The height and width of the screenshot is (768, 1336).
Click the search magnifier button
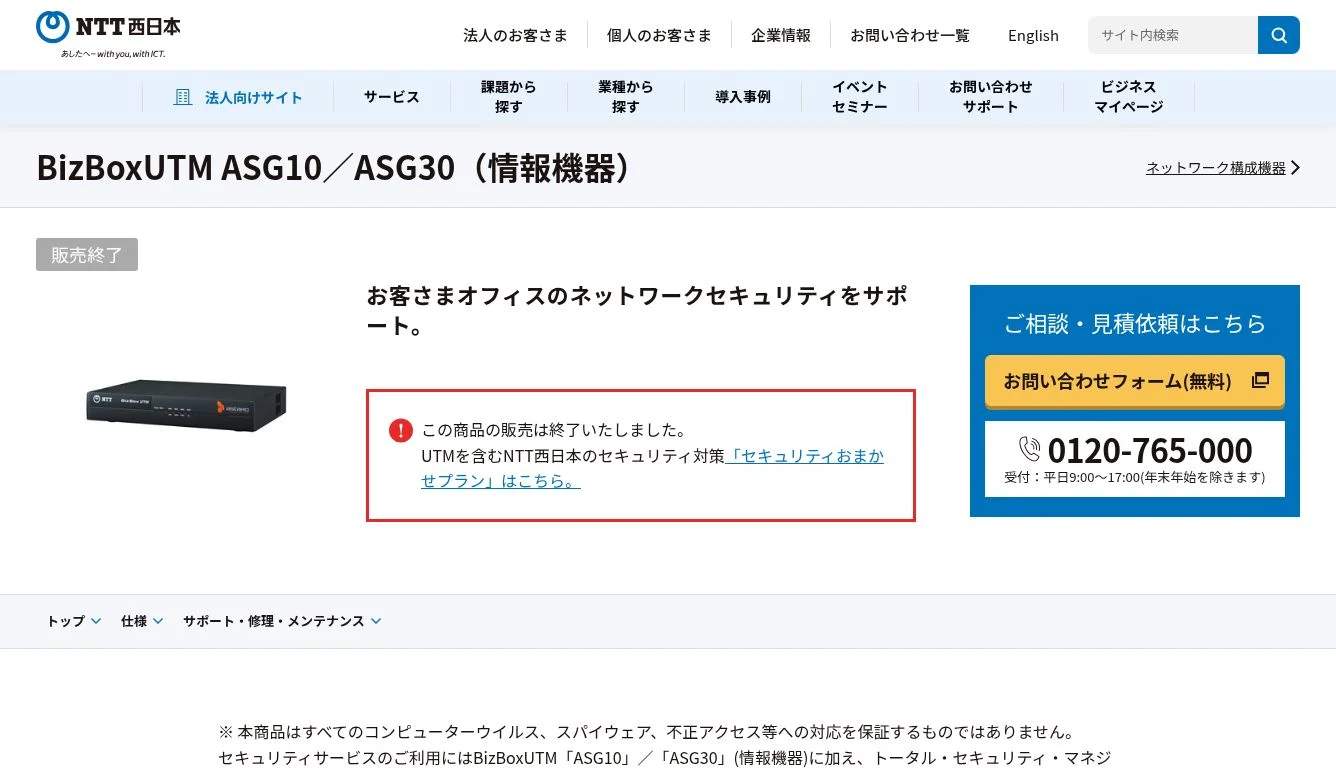pos(1279,35)
